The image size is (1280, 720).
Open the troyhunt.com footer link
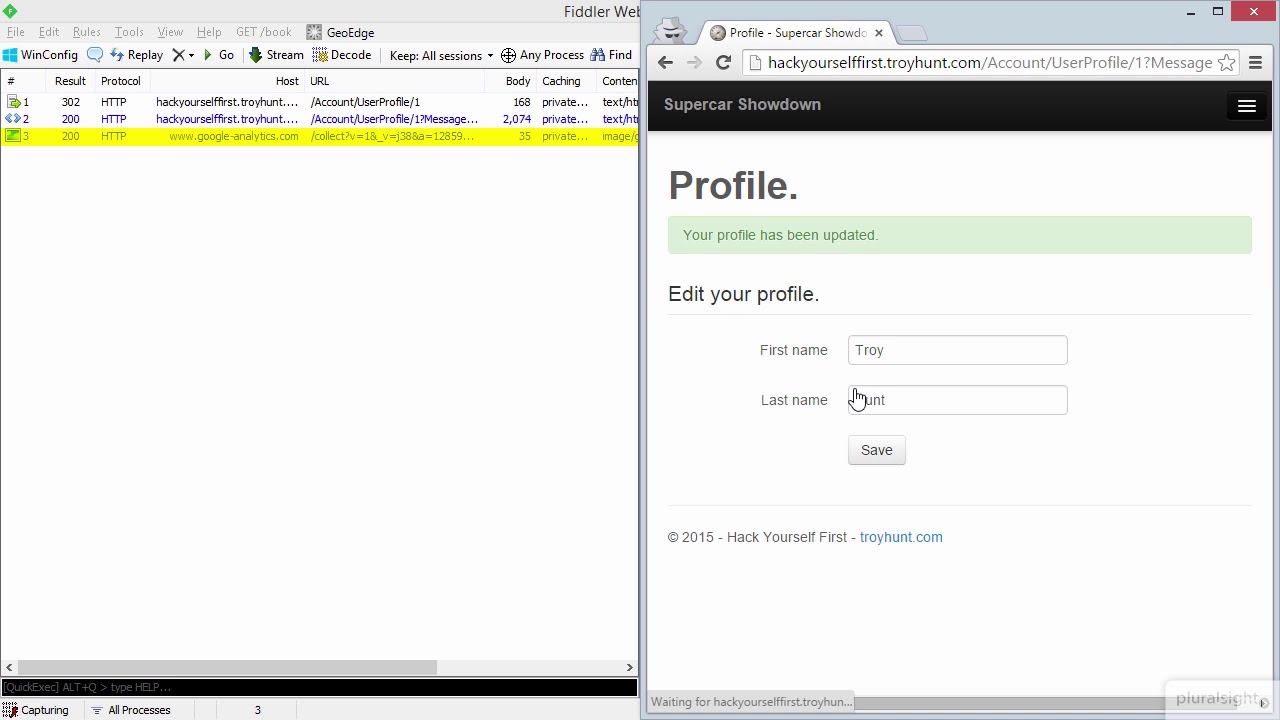click(x=901, y=537)
